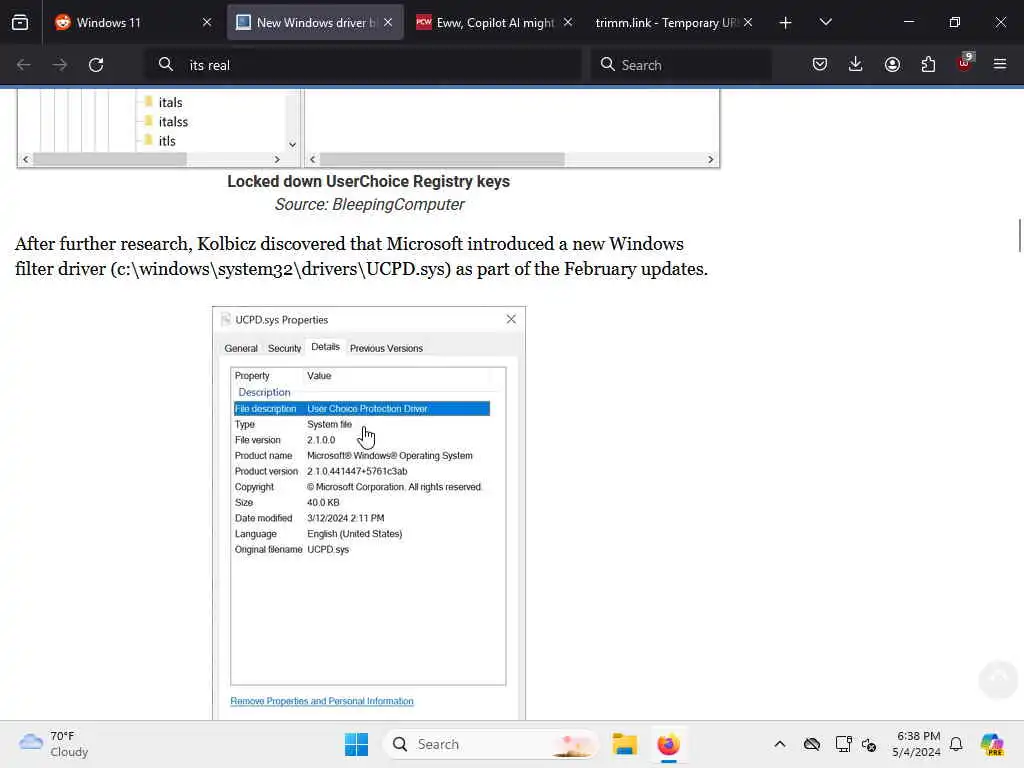Click the browser Search box
Viewport: 1024px width, 768px height.
[681, 65]
